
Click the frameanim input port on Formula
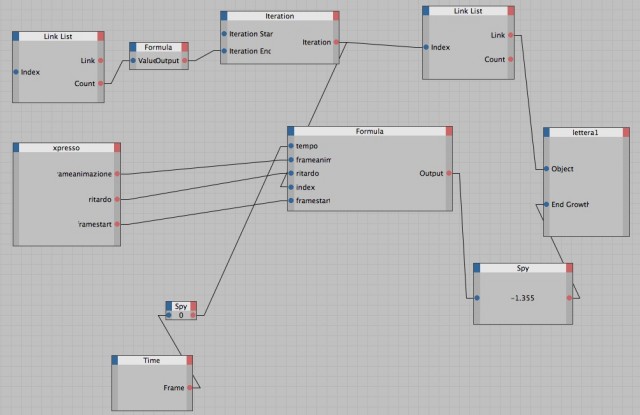tap(291, 160)
